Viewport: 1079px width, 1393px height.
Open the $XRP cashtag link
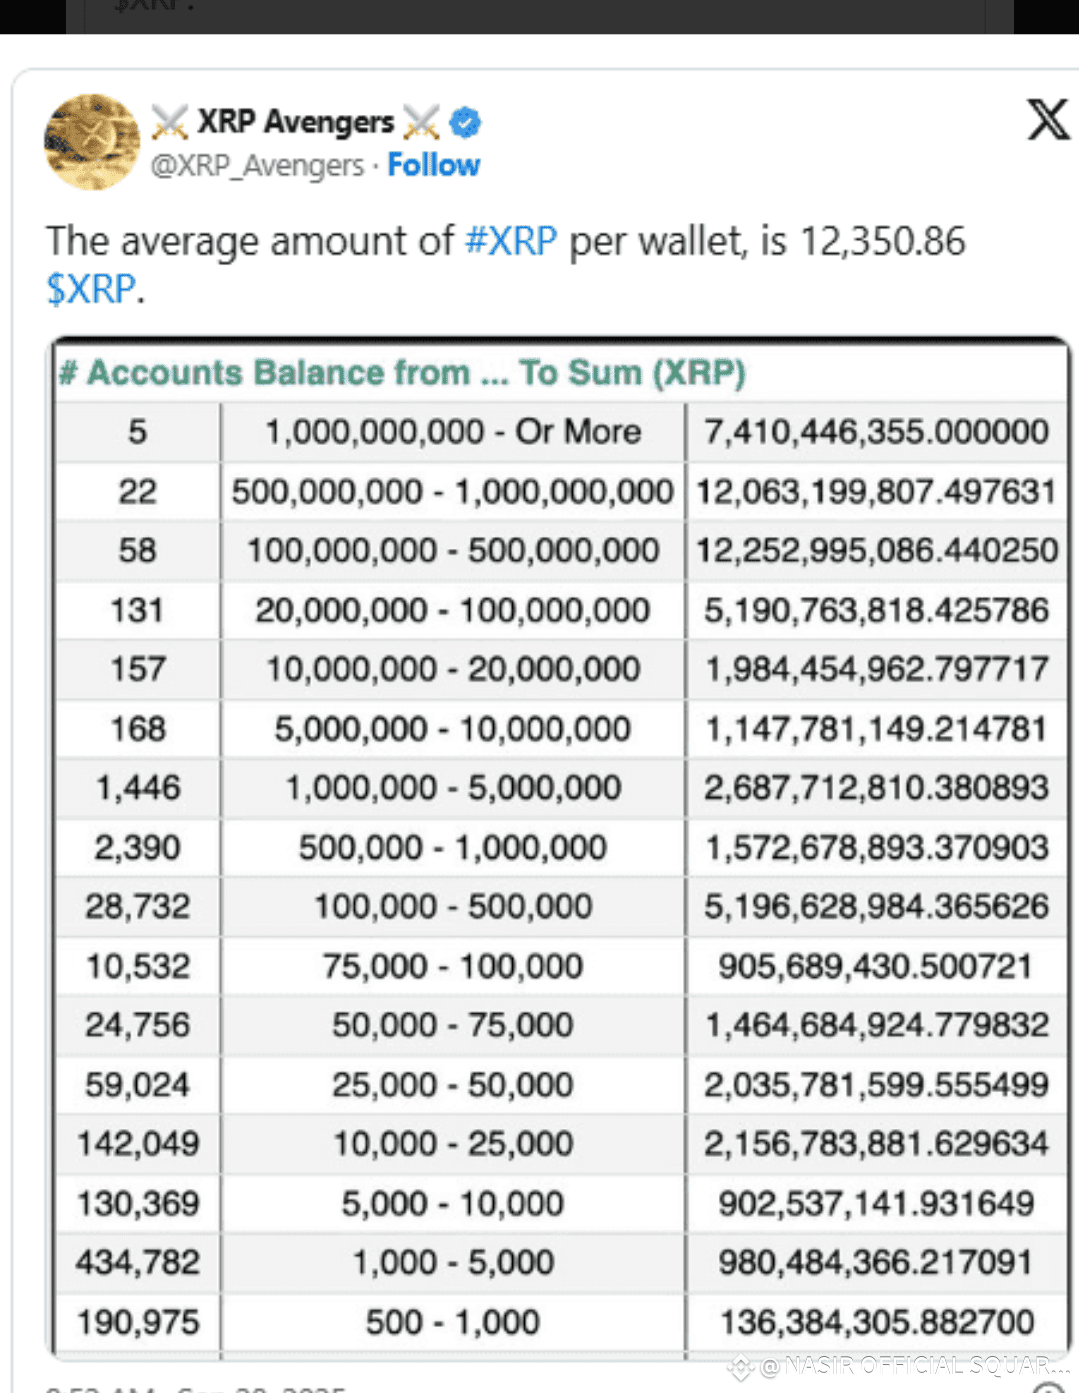pos(89,290)
